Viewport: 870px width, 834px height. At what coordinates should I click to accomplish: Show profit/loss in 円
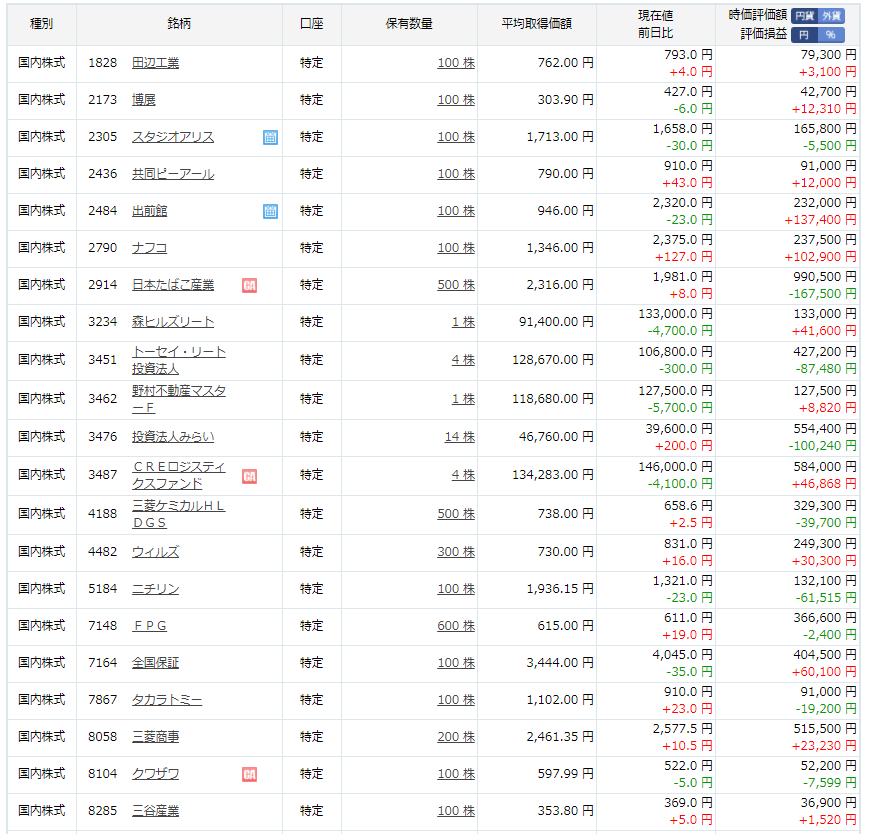(804, 34)
